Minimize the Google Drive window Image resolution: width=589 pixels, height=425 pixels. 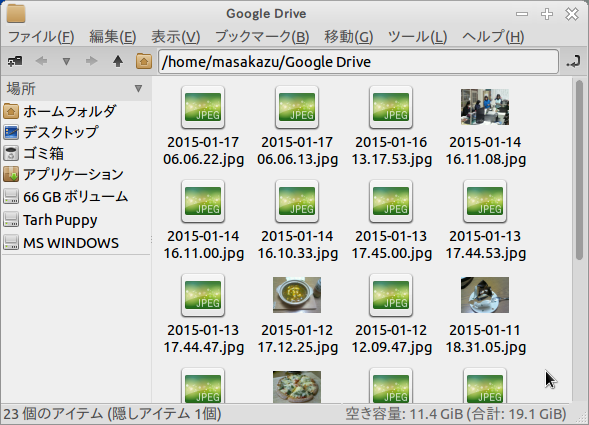522,14
